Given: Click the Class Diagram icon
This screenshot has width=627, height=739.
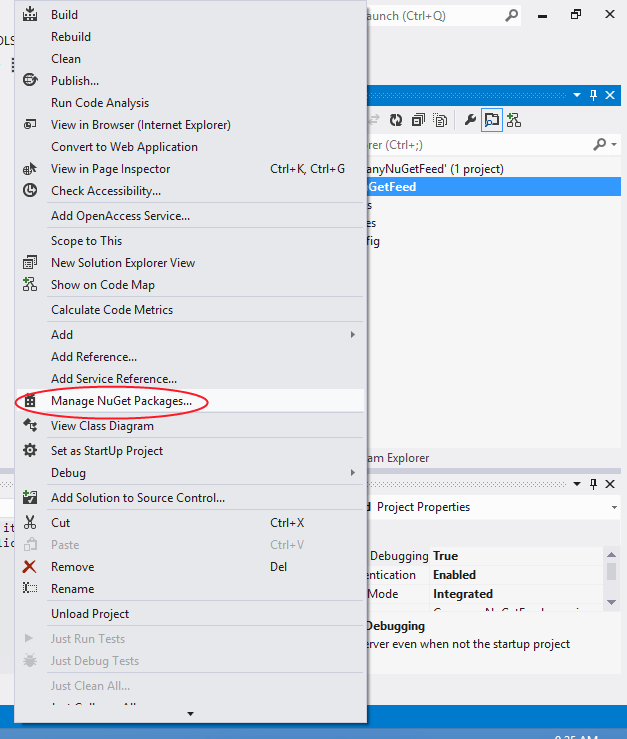Looking at the screenshot, I should pyautogui.click(x=30, y=425).
